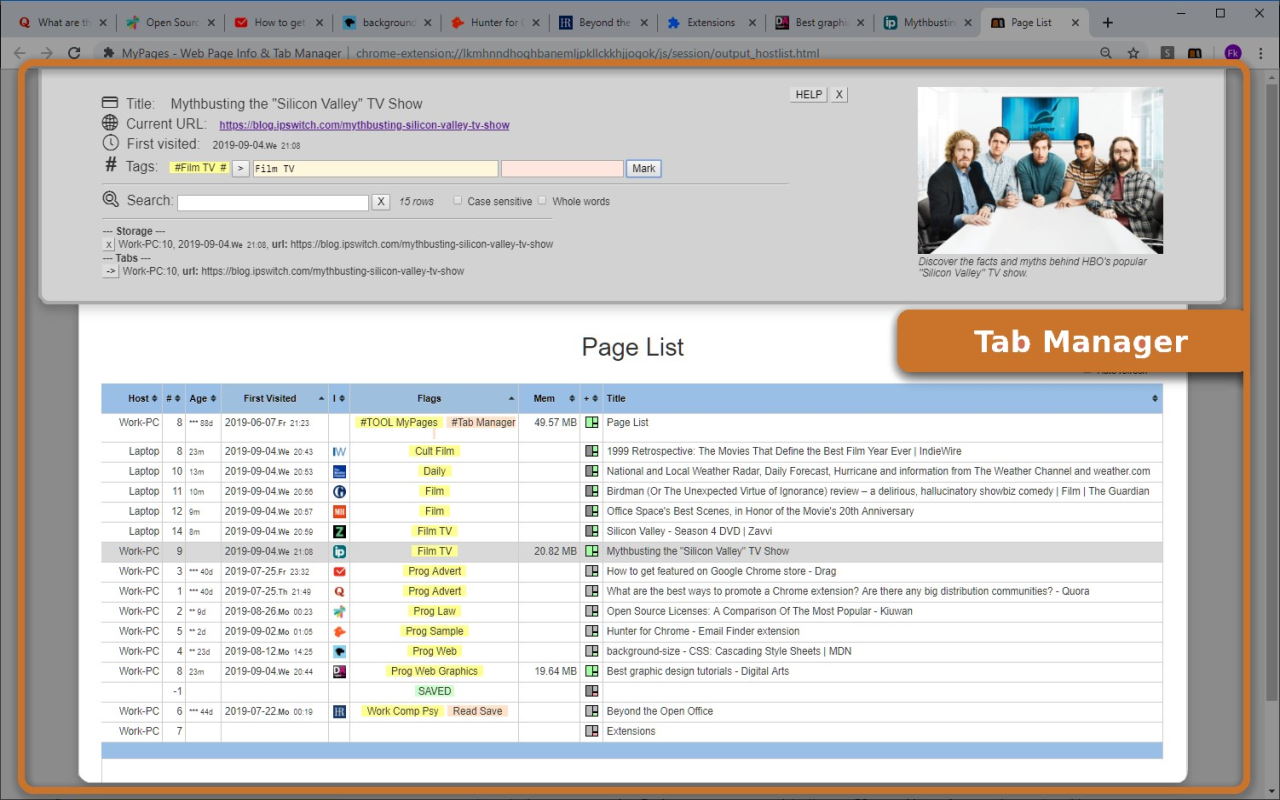Sort the table by the I icon column
The height and width of the screenshot is (800, 1280).
pos(339,398)
